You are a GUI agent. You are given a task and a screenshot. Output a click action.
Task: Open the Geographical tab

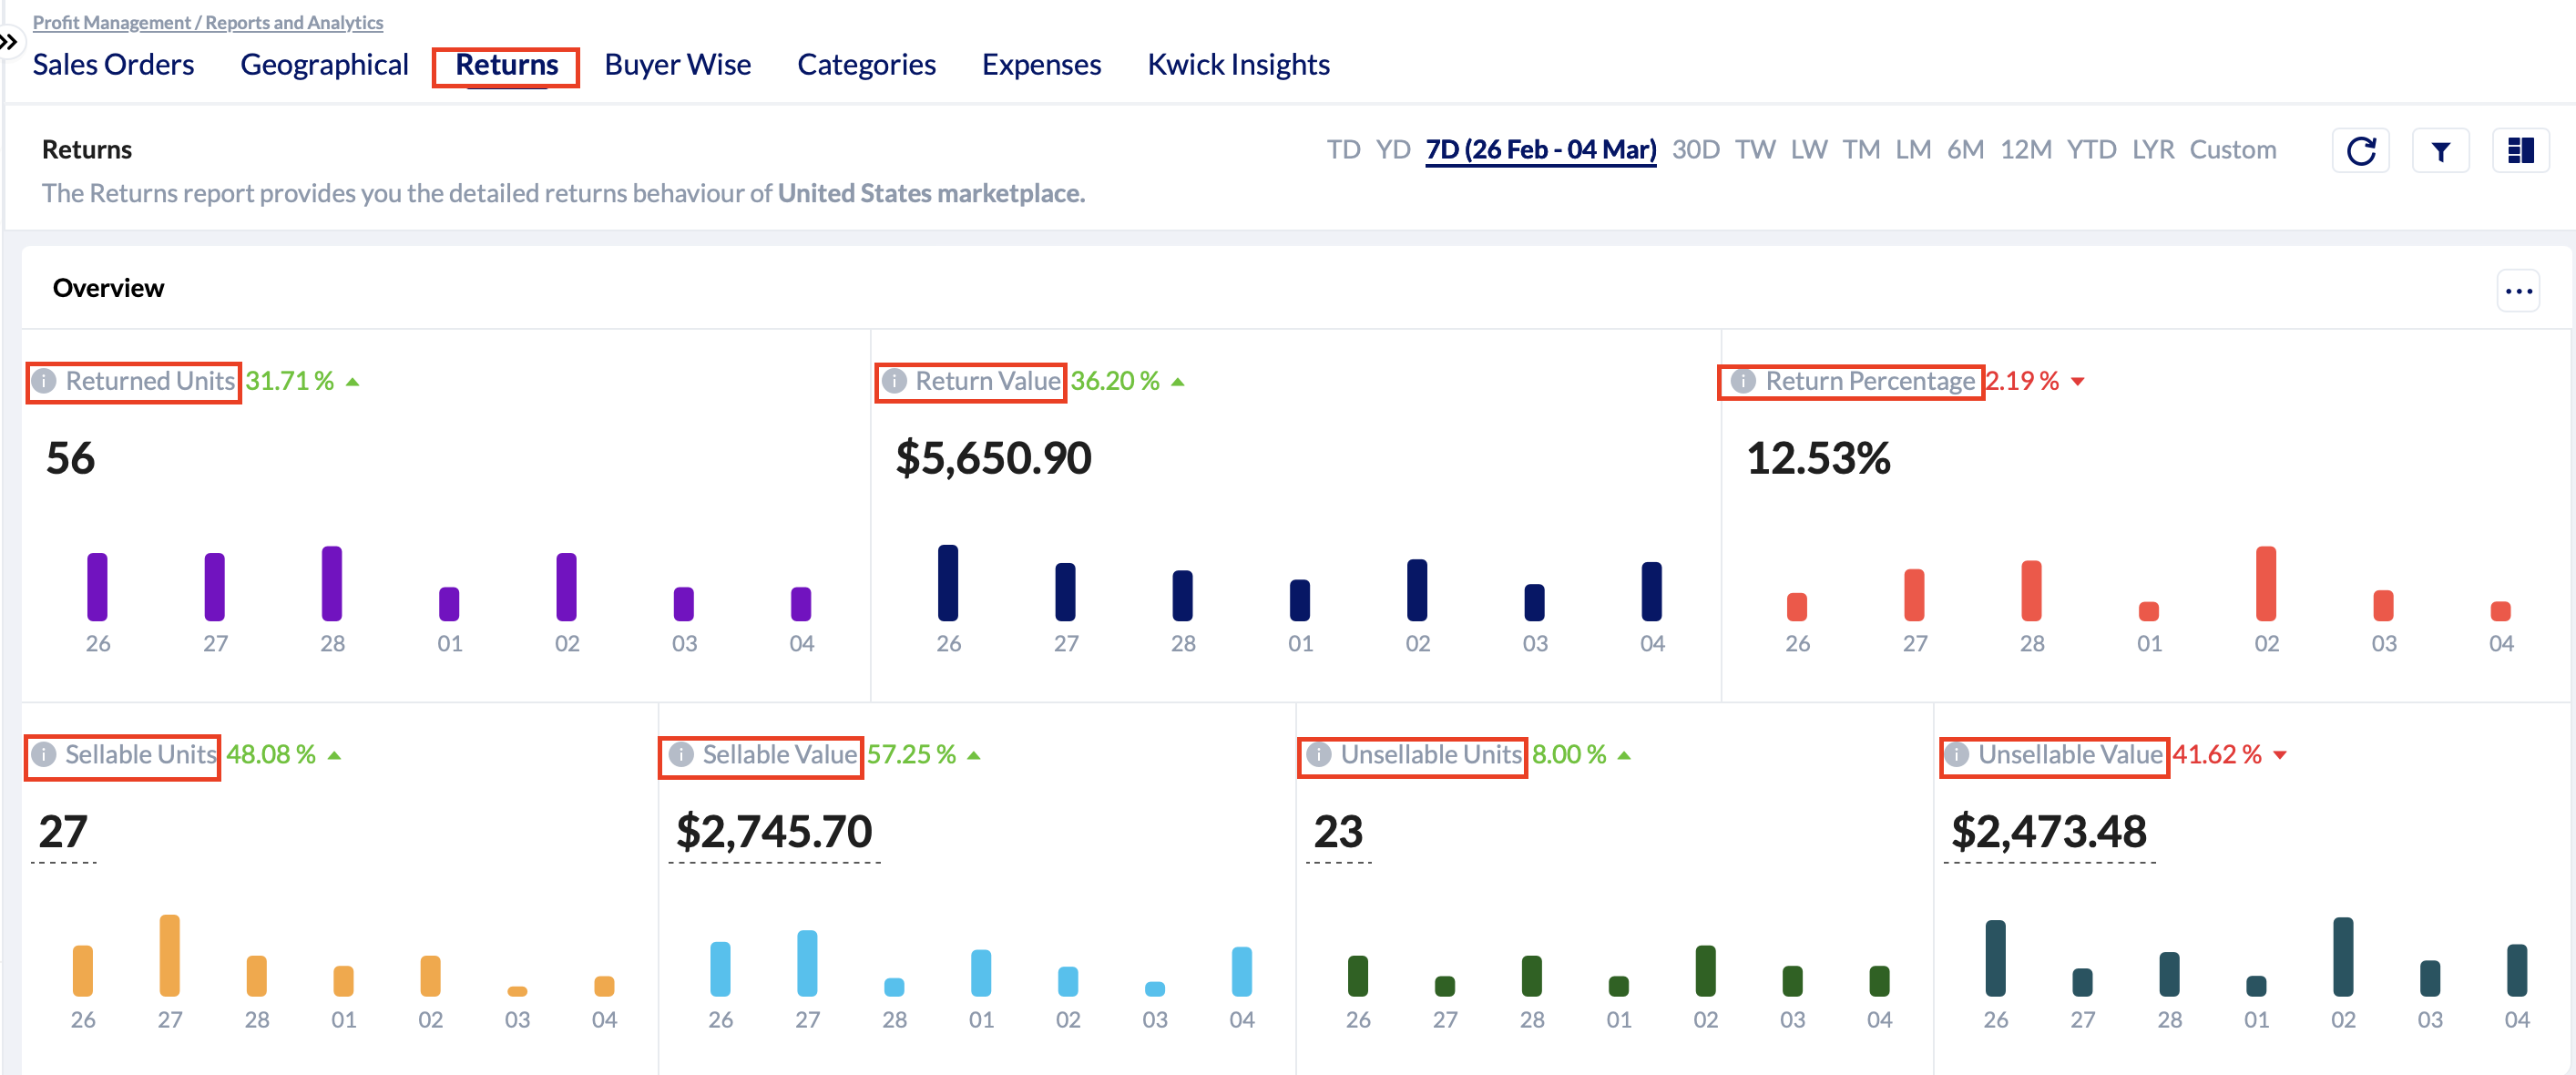[x=324, y=65]
